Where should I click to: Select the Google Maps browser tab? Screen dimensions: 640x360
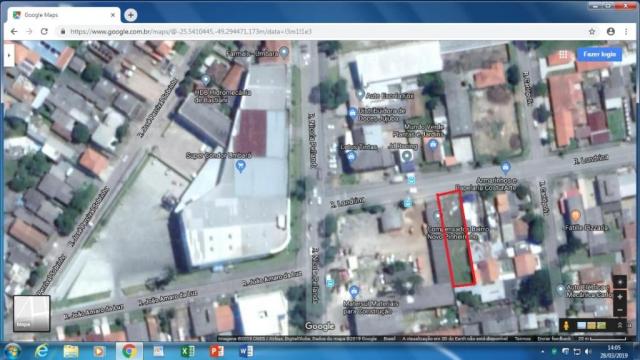click(63, 15)
